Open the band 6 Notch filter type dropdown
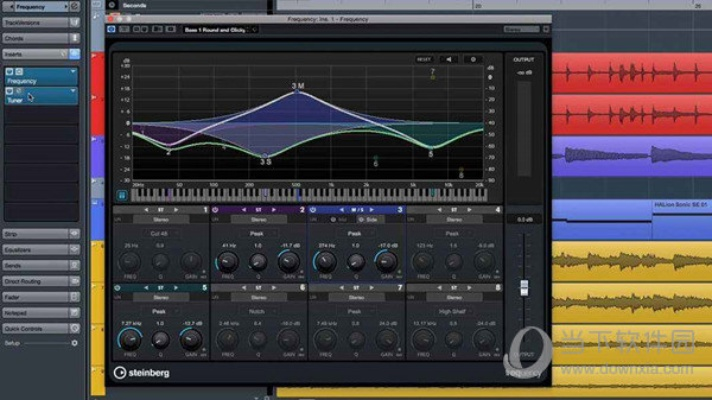Screen dimensions: 712x400 257,311
